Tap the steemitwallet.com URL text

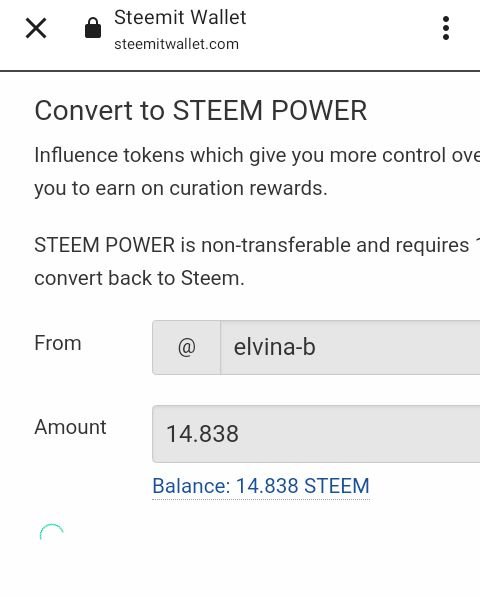177,44
